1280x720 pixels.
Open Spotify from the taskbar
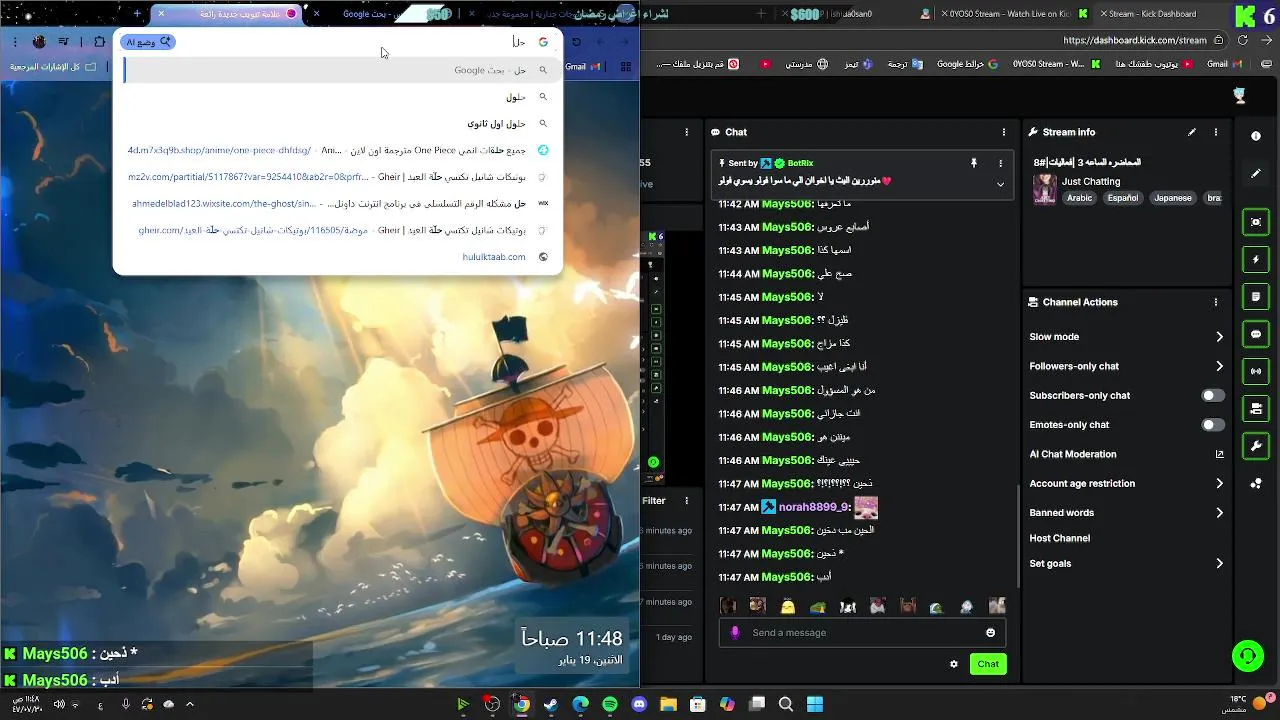[610, 705]
